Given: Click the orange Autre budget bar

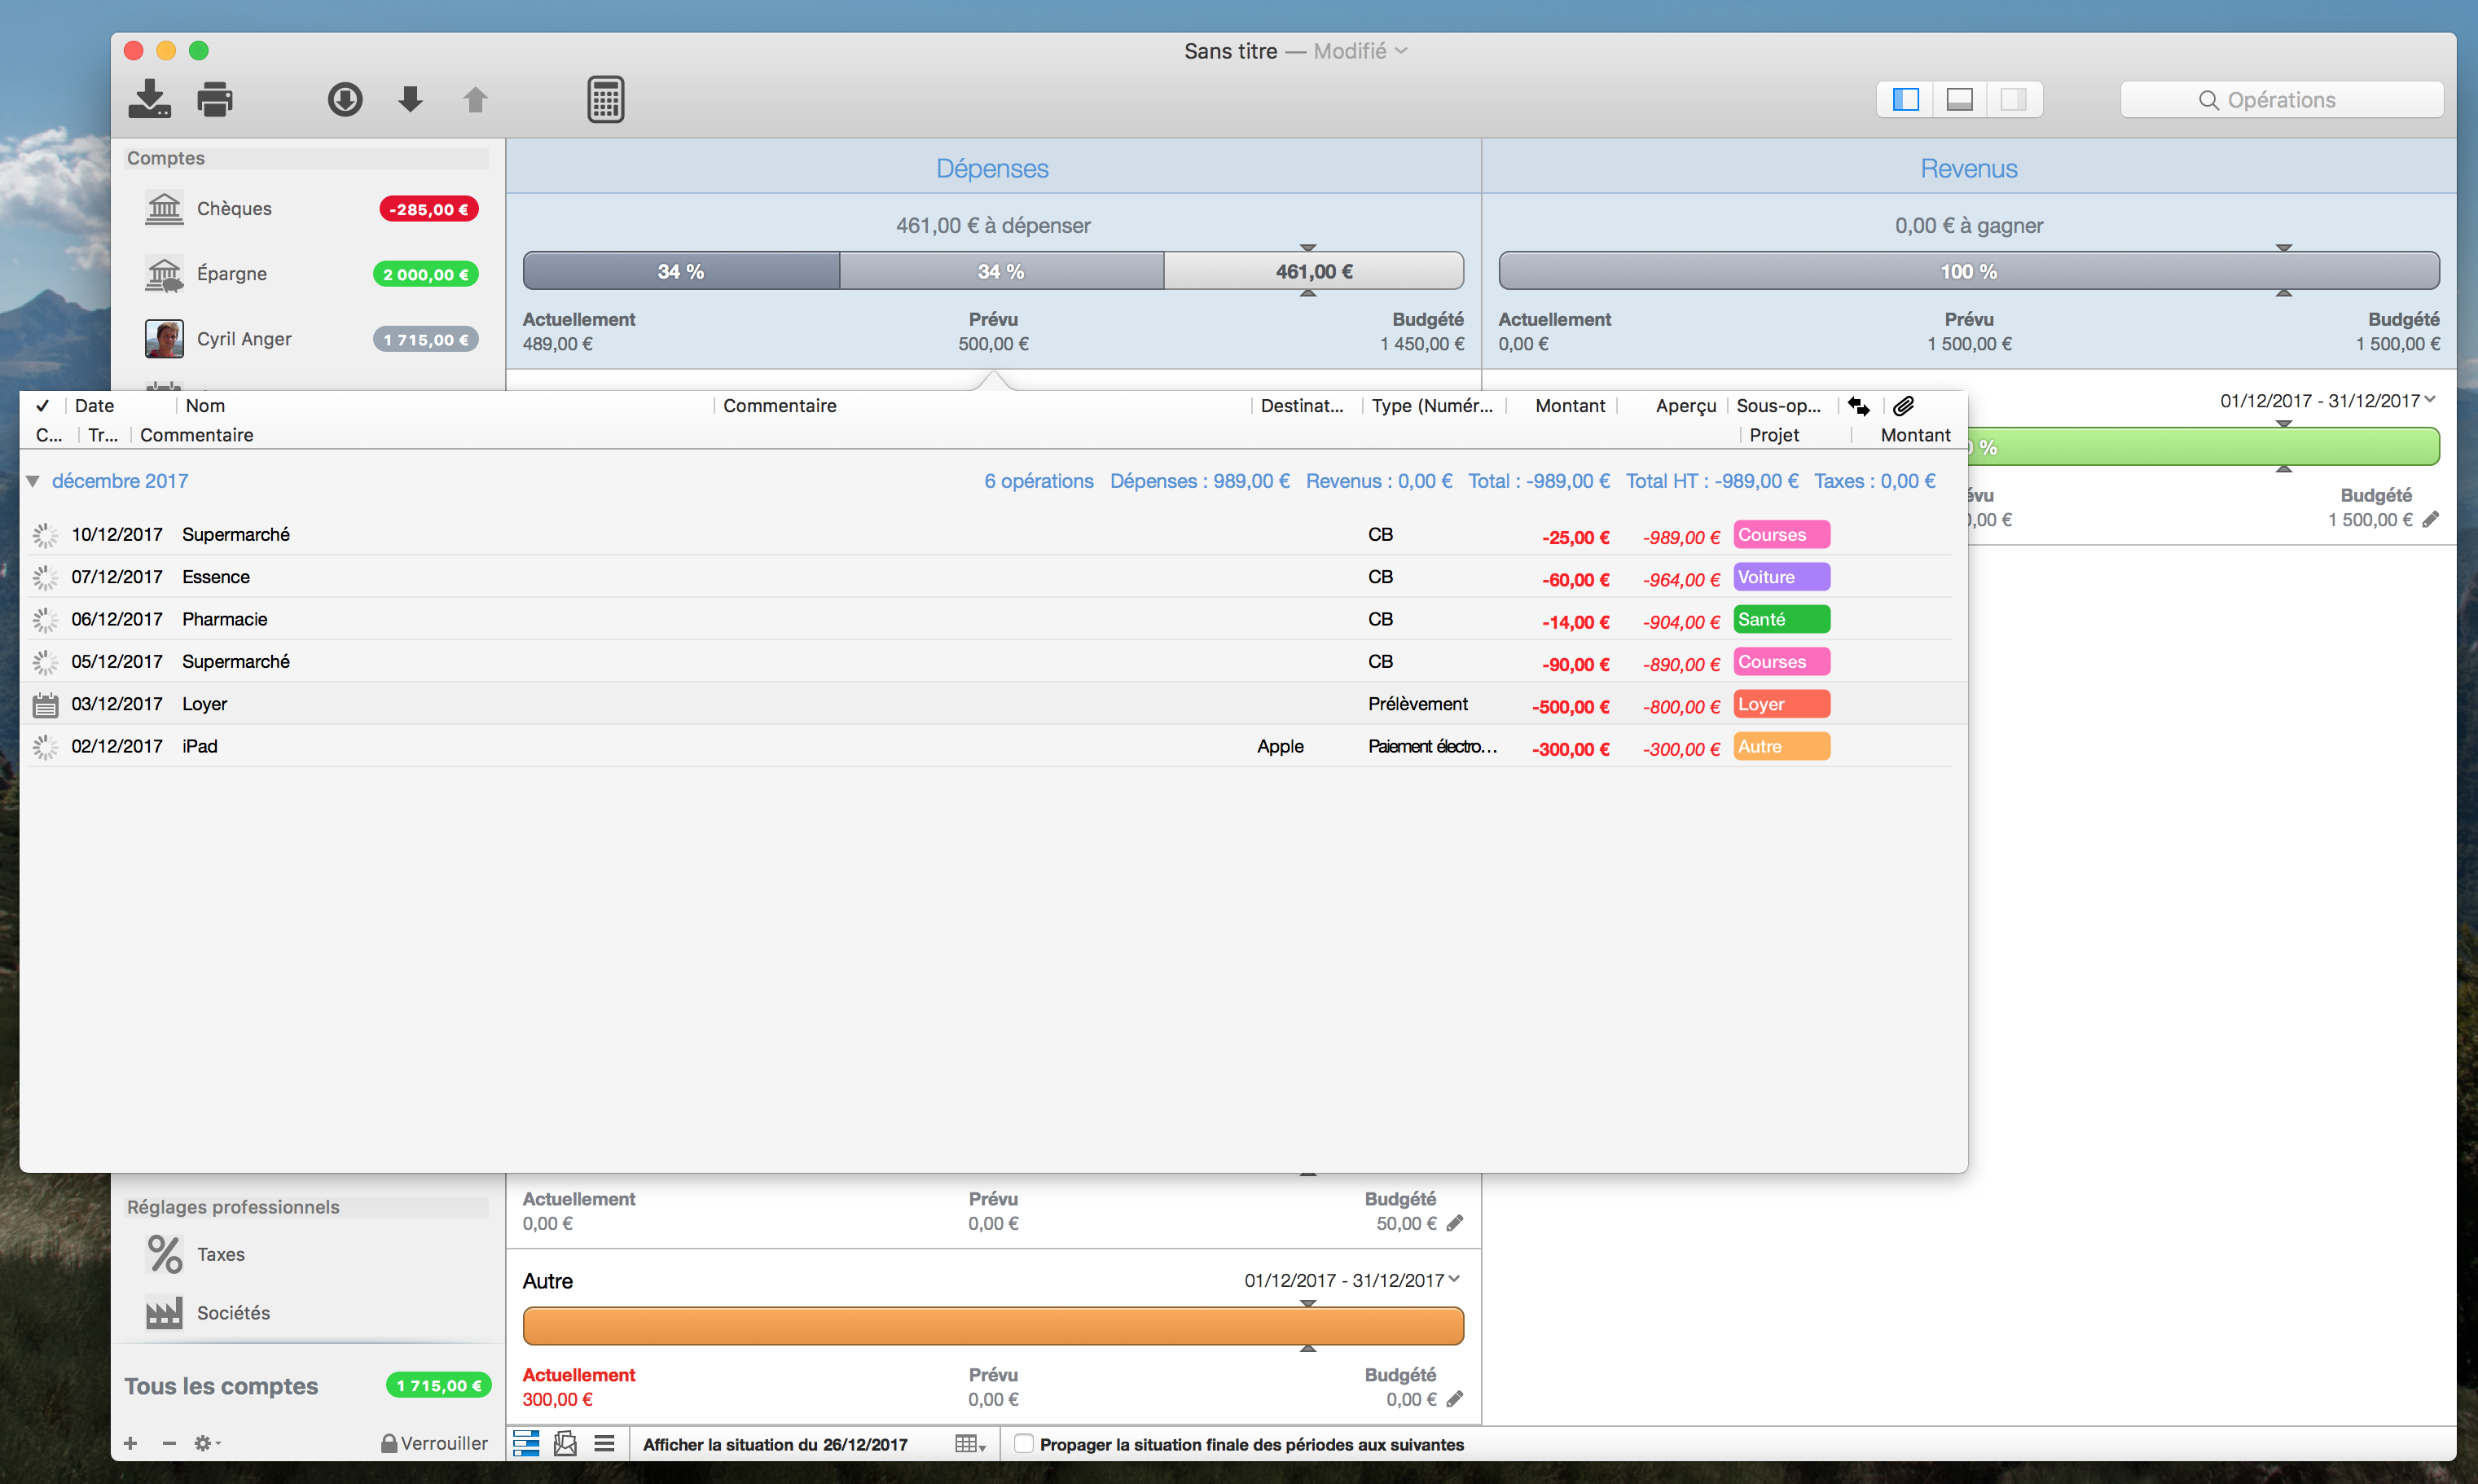Looking at the screenshot, I should (x=993, y=1326).
